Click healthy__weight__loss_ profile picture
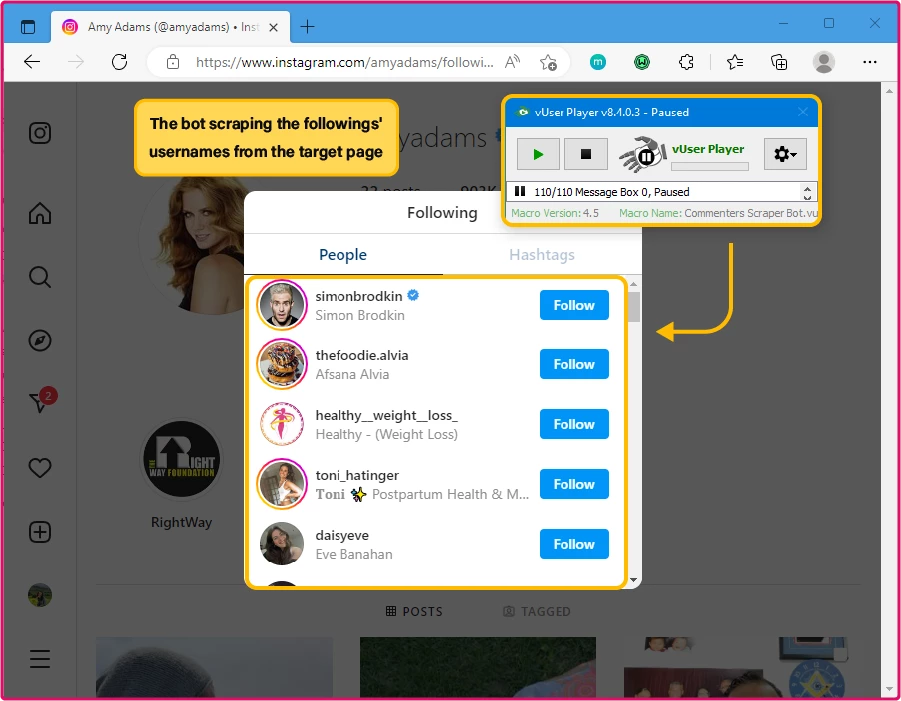Viewport: 901px width, 701px height. coord(282,424)
